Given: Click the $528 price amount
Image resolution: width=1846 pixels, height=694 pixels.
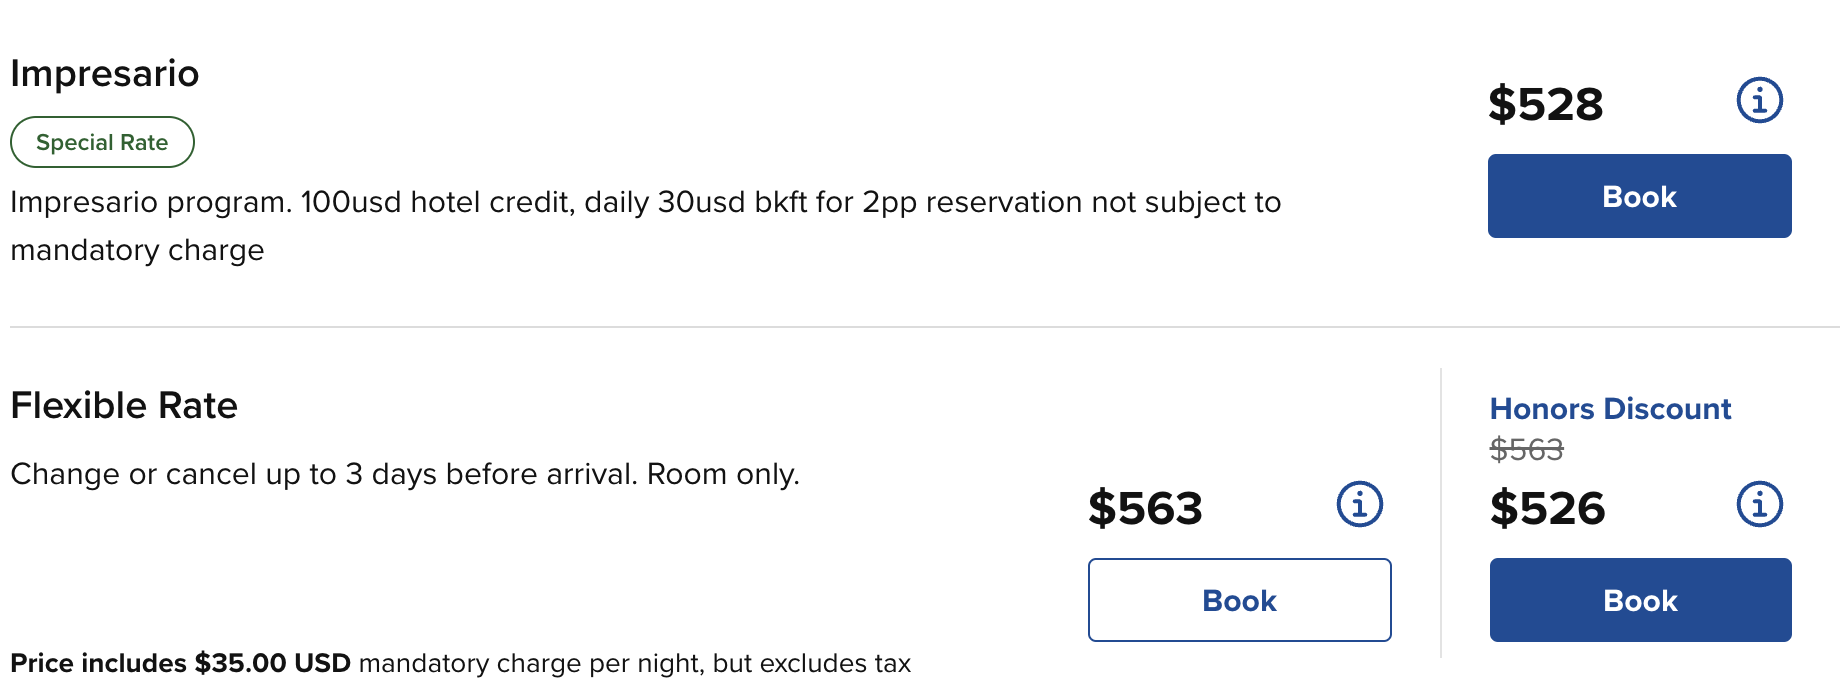Looking at the screenshot, I should coord(1545,104).
